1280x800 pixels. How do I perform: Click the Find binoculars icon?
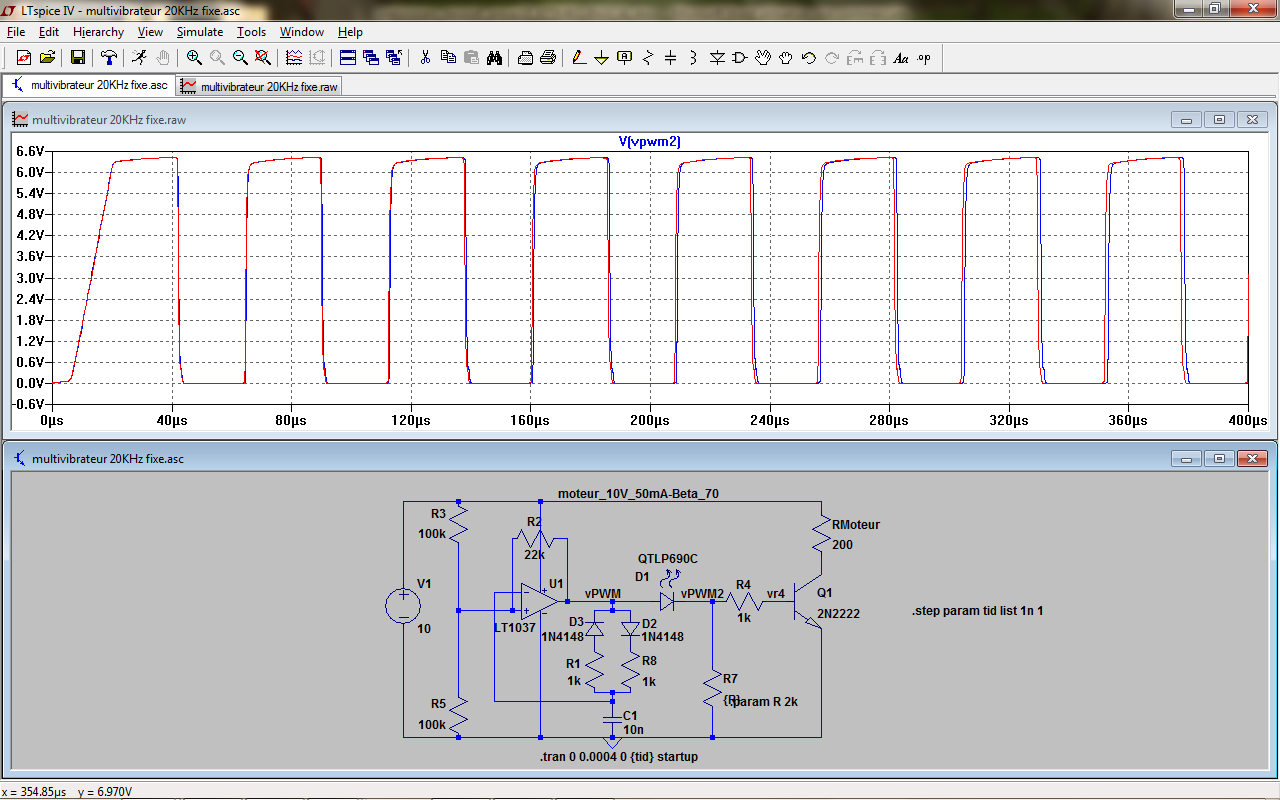click(x=494, y=58)
